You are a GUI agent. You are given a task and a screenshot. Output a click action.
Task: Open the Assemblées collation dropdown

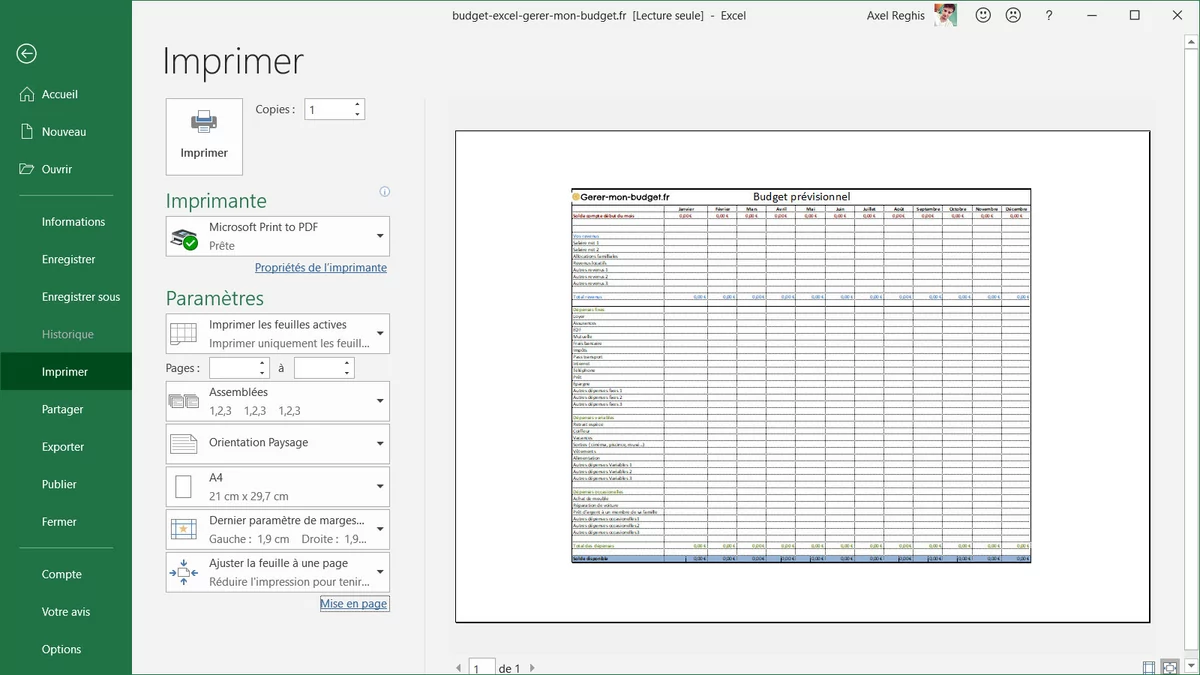[x=380, y=401]
